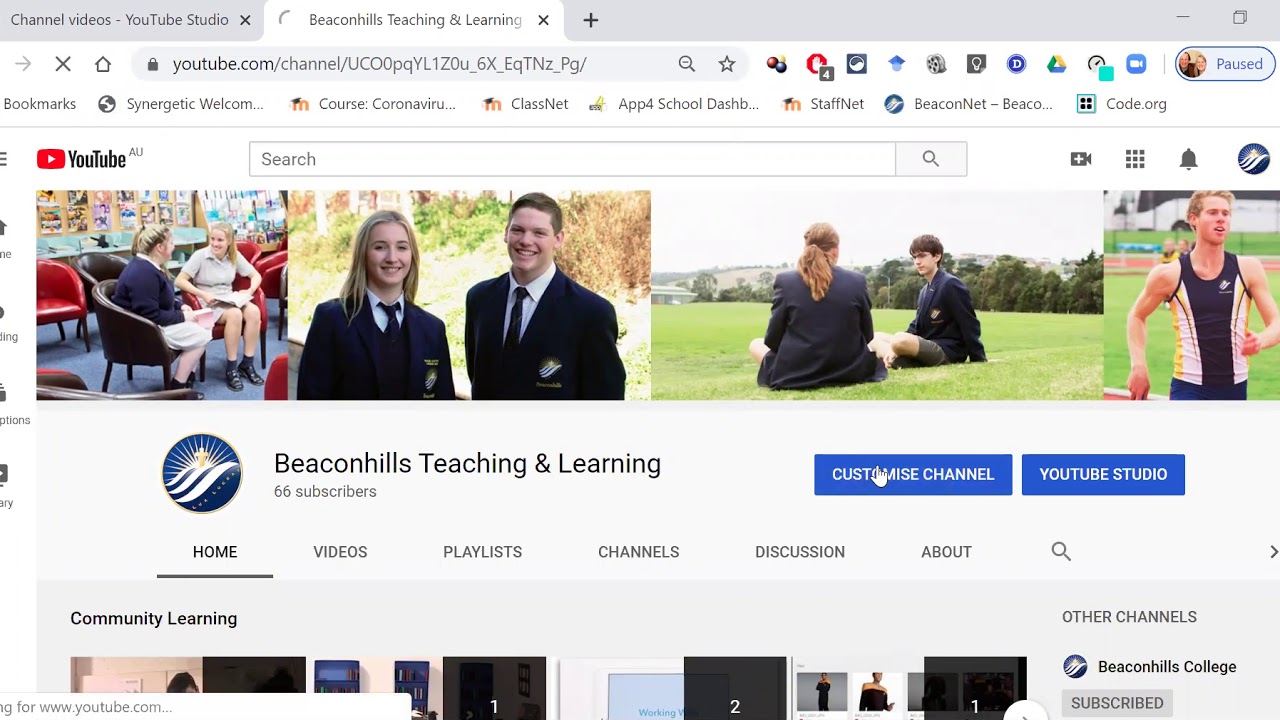Screen dimensions: 1280x720
Task: Click into the YouTube search field
Action: [572, 159]
